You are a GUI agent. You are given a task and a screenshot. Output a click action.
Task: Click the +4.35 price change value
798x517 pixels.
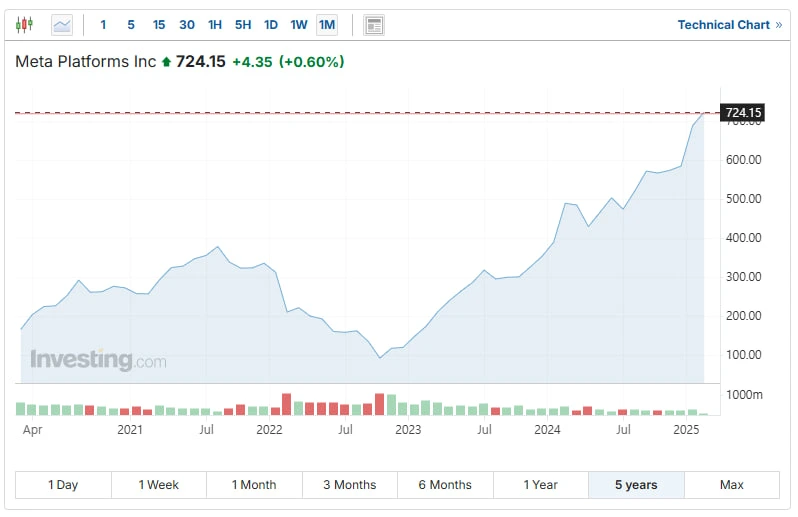pos(252,62)
